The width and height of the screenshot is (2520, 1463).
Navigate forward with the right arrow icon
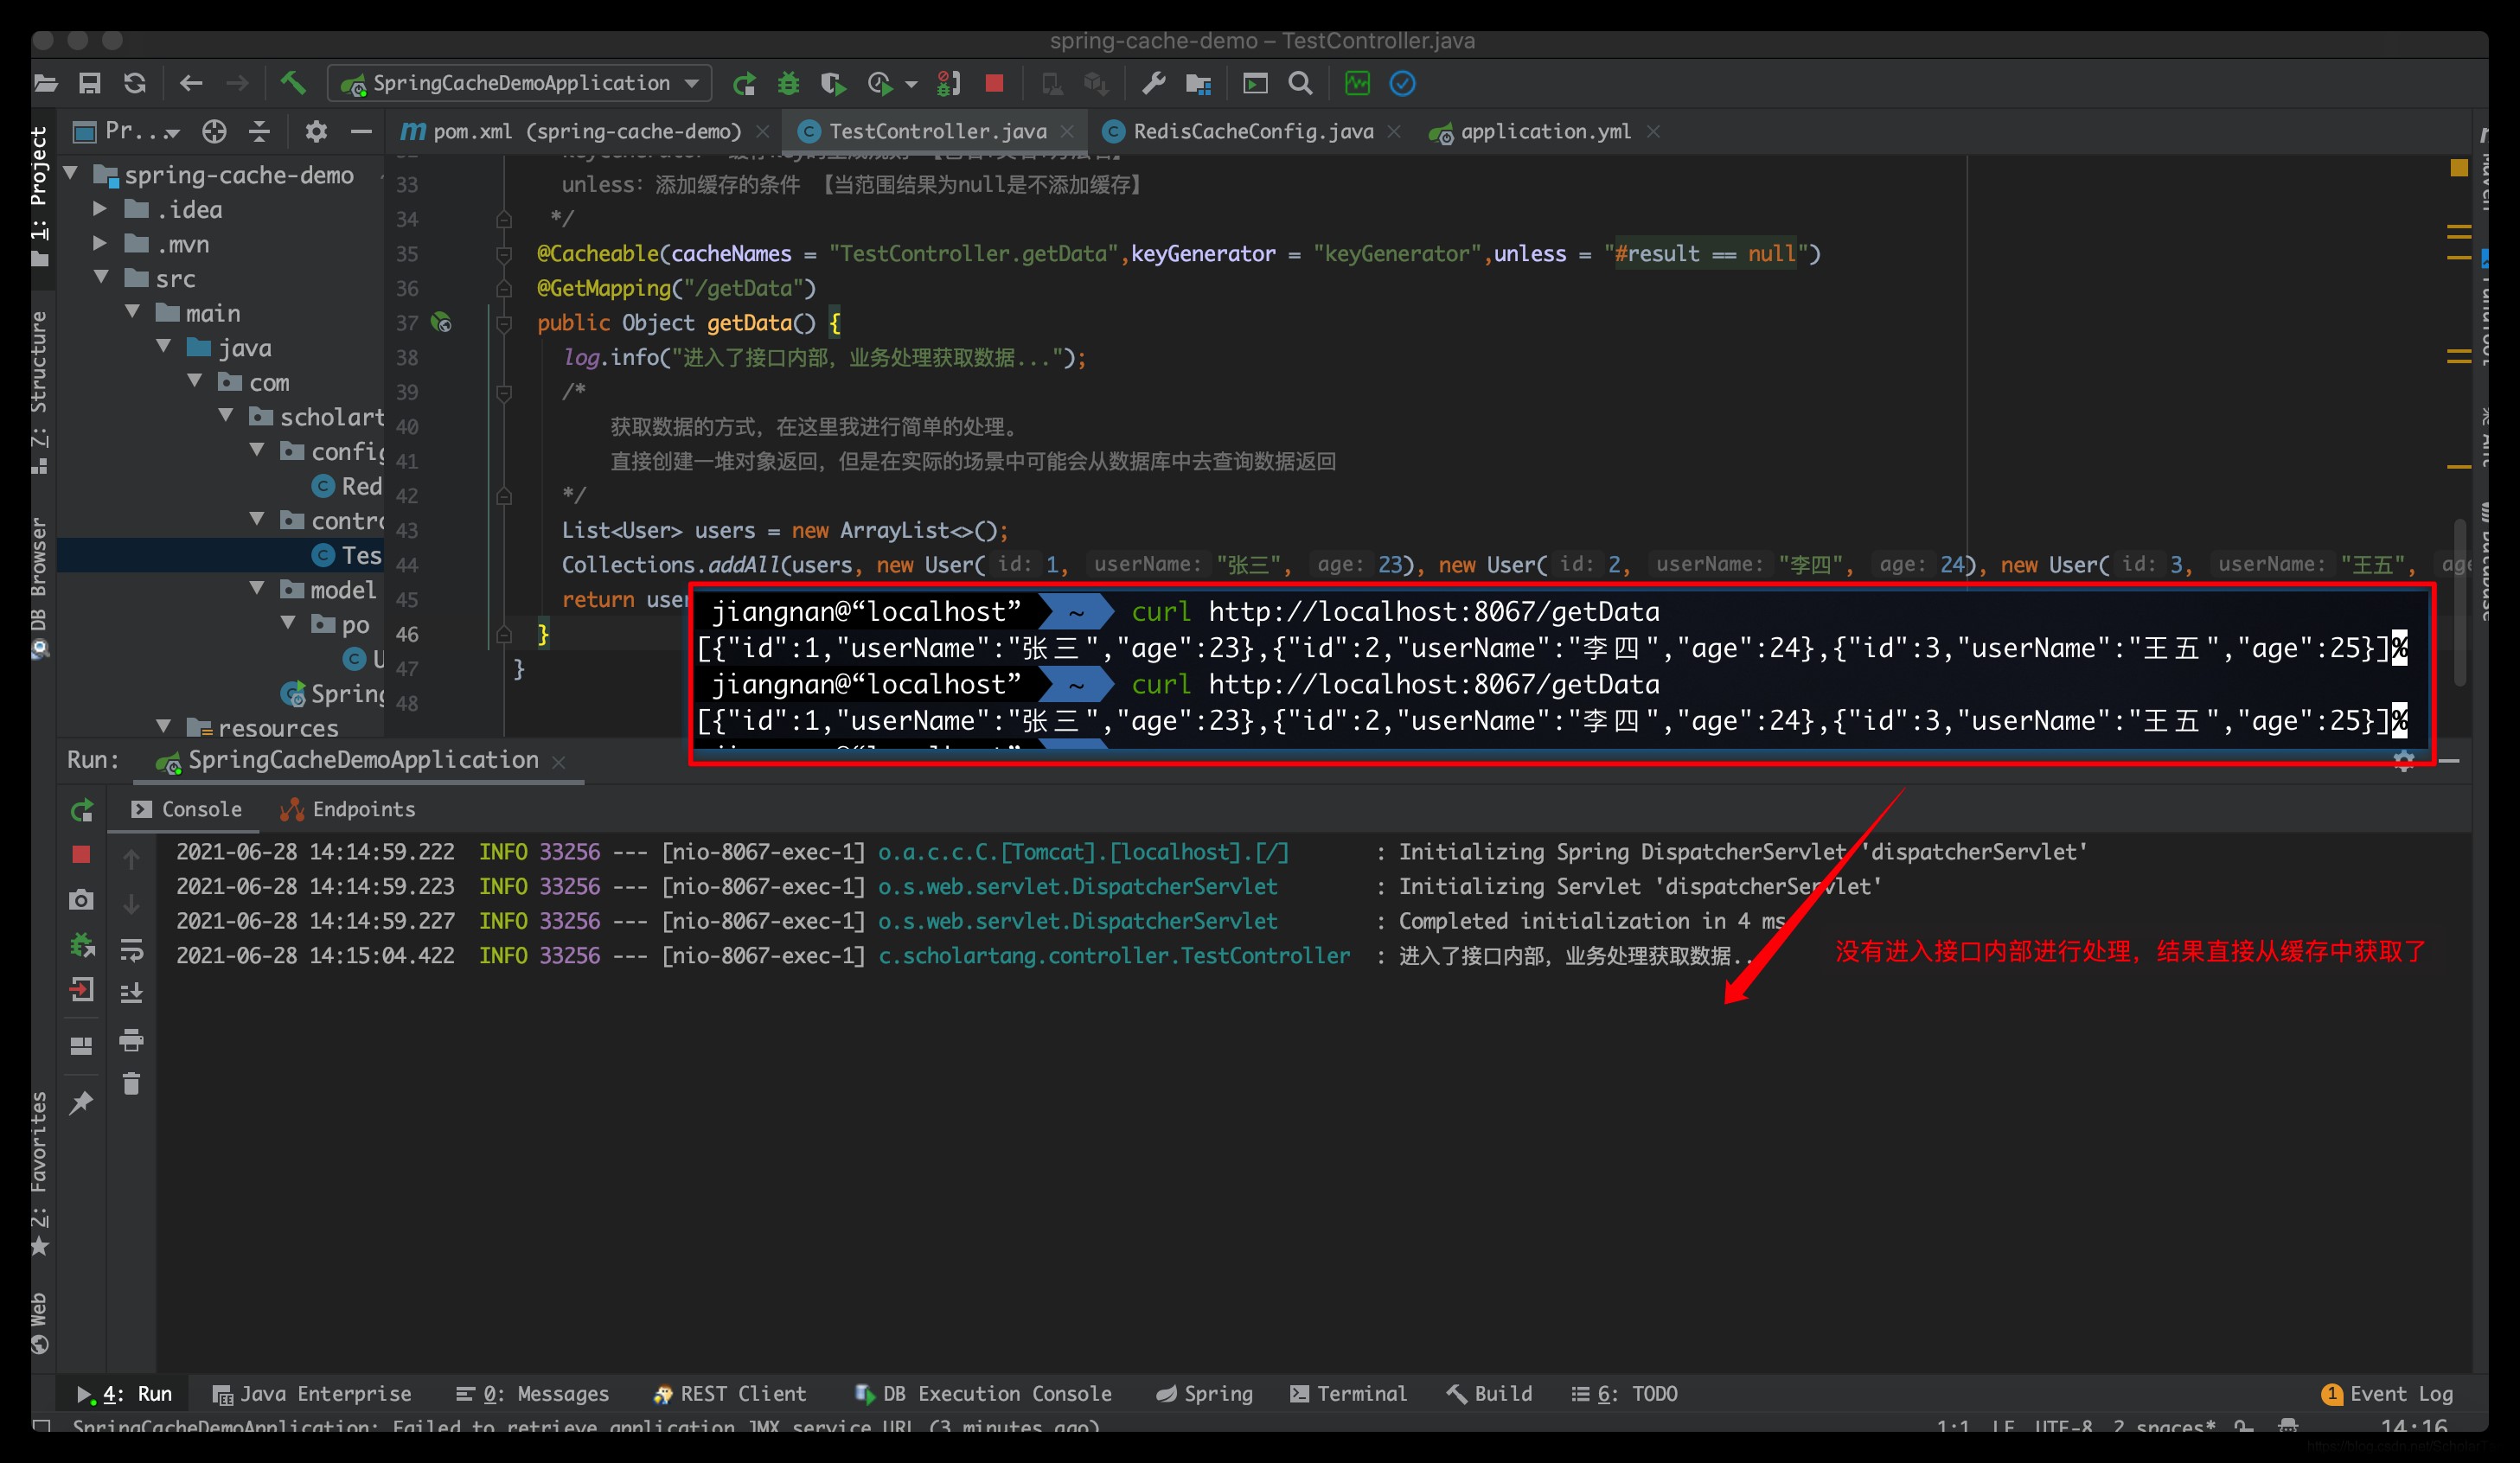237,84
